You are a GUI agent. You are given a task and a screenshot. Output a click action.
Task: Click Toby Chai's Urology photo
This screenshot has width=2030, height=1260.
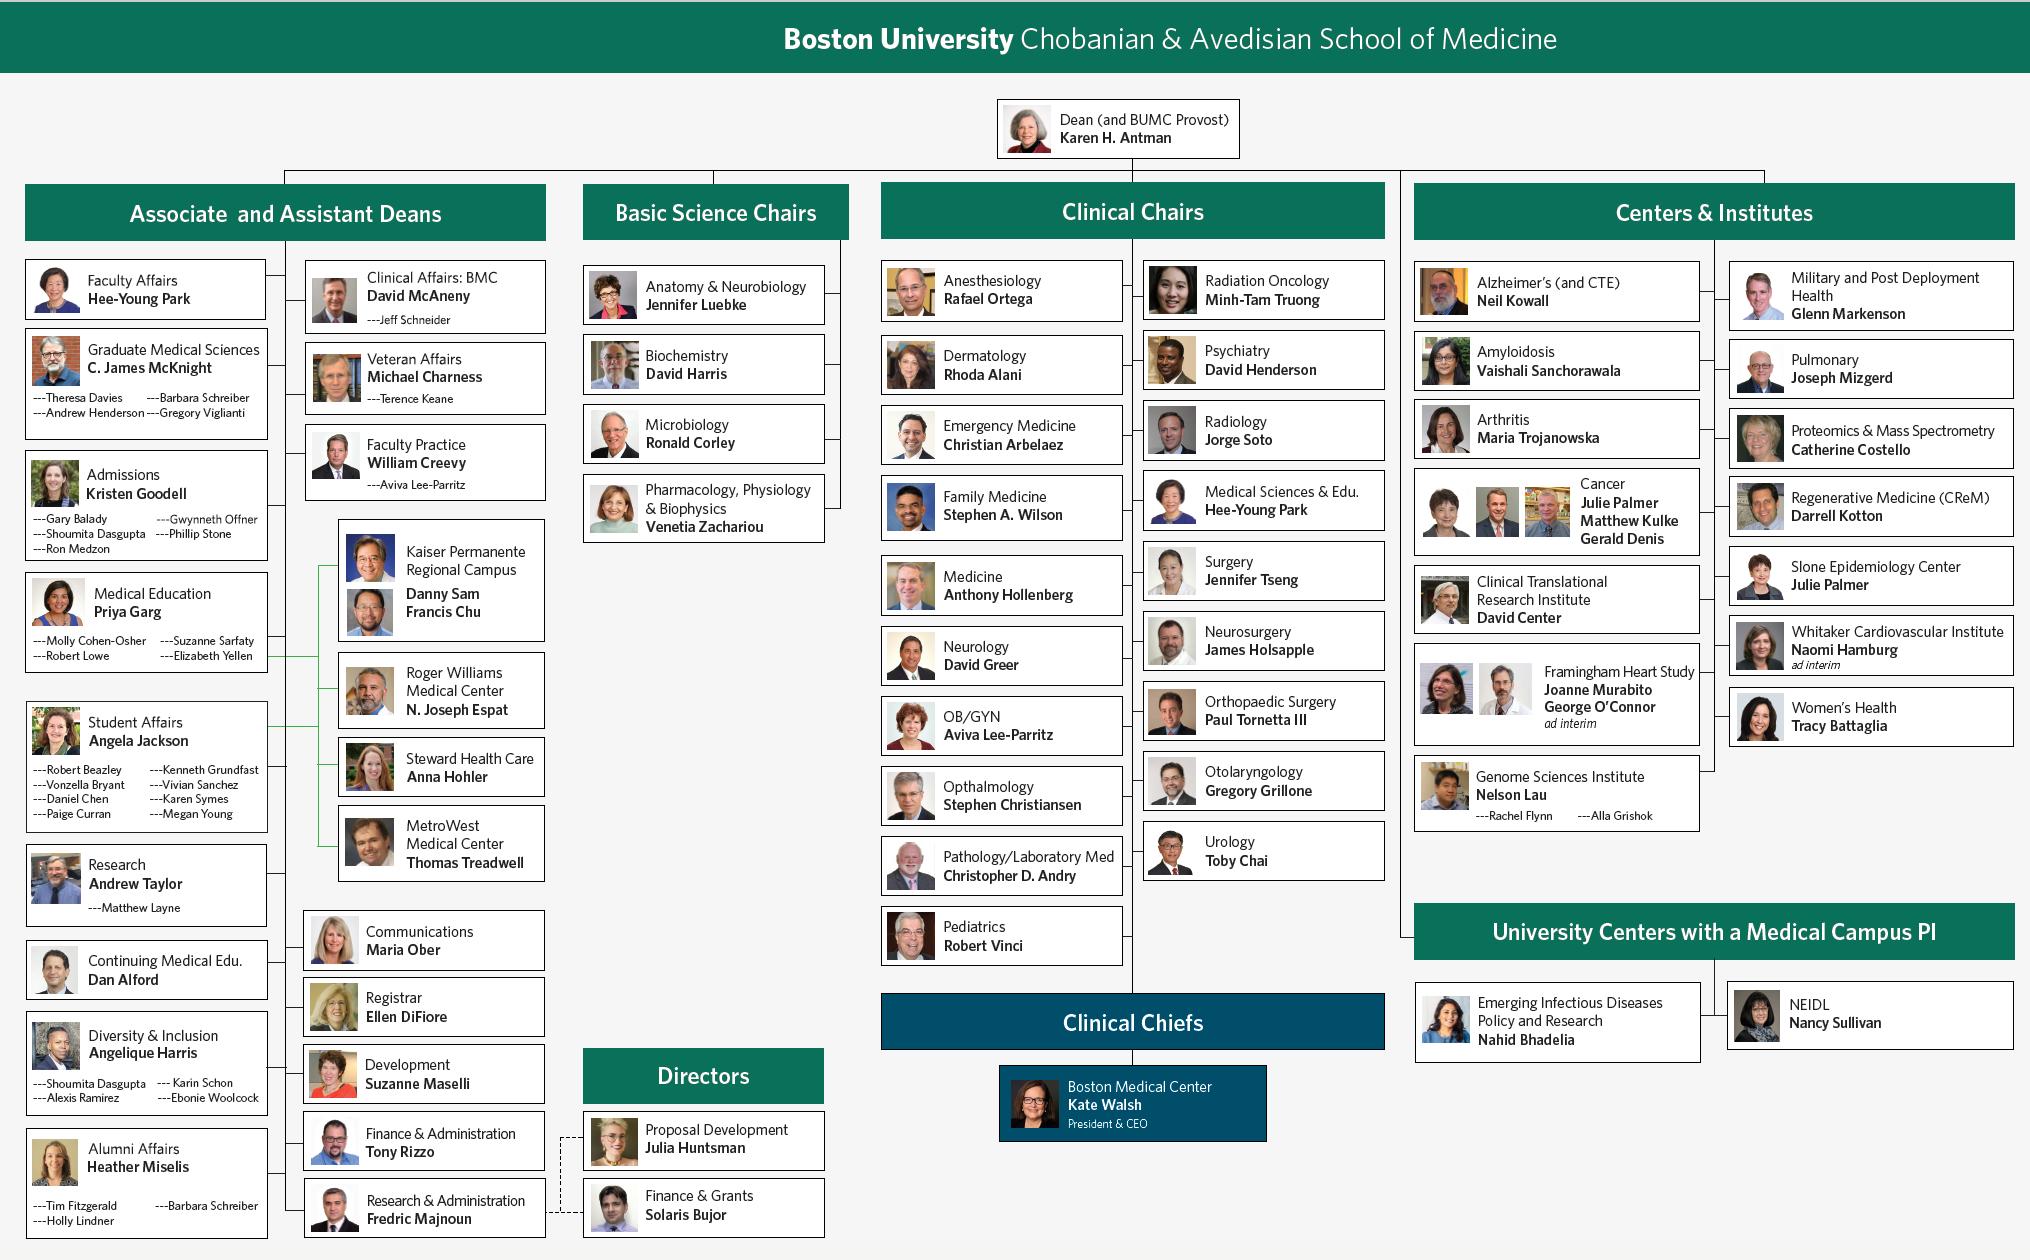1172,851
